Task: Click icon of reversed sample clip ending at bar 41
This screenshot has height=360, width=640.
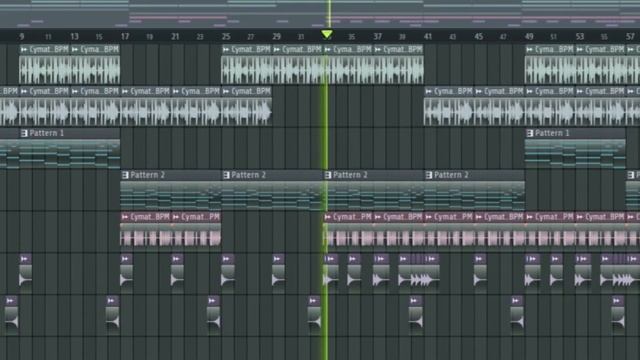Action: [x=414, y=301]
